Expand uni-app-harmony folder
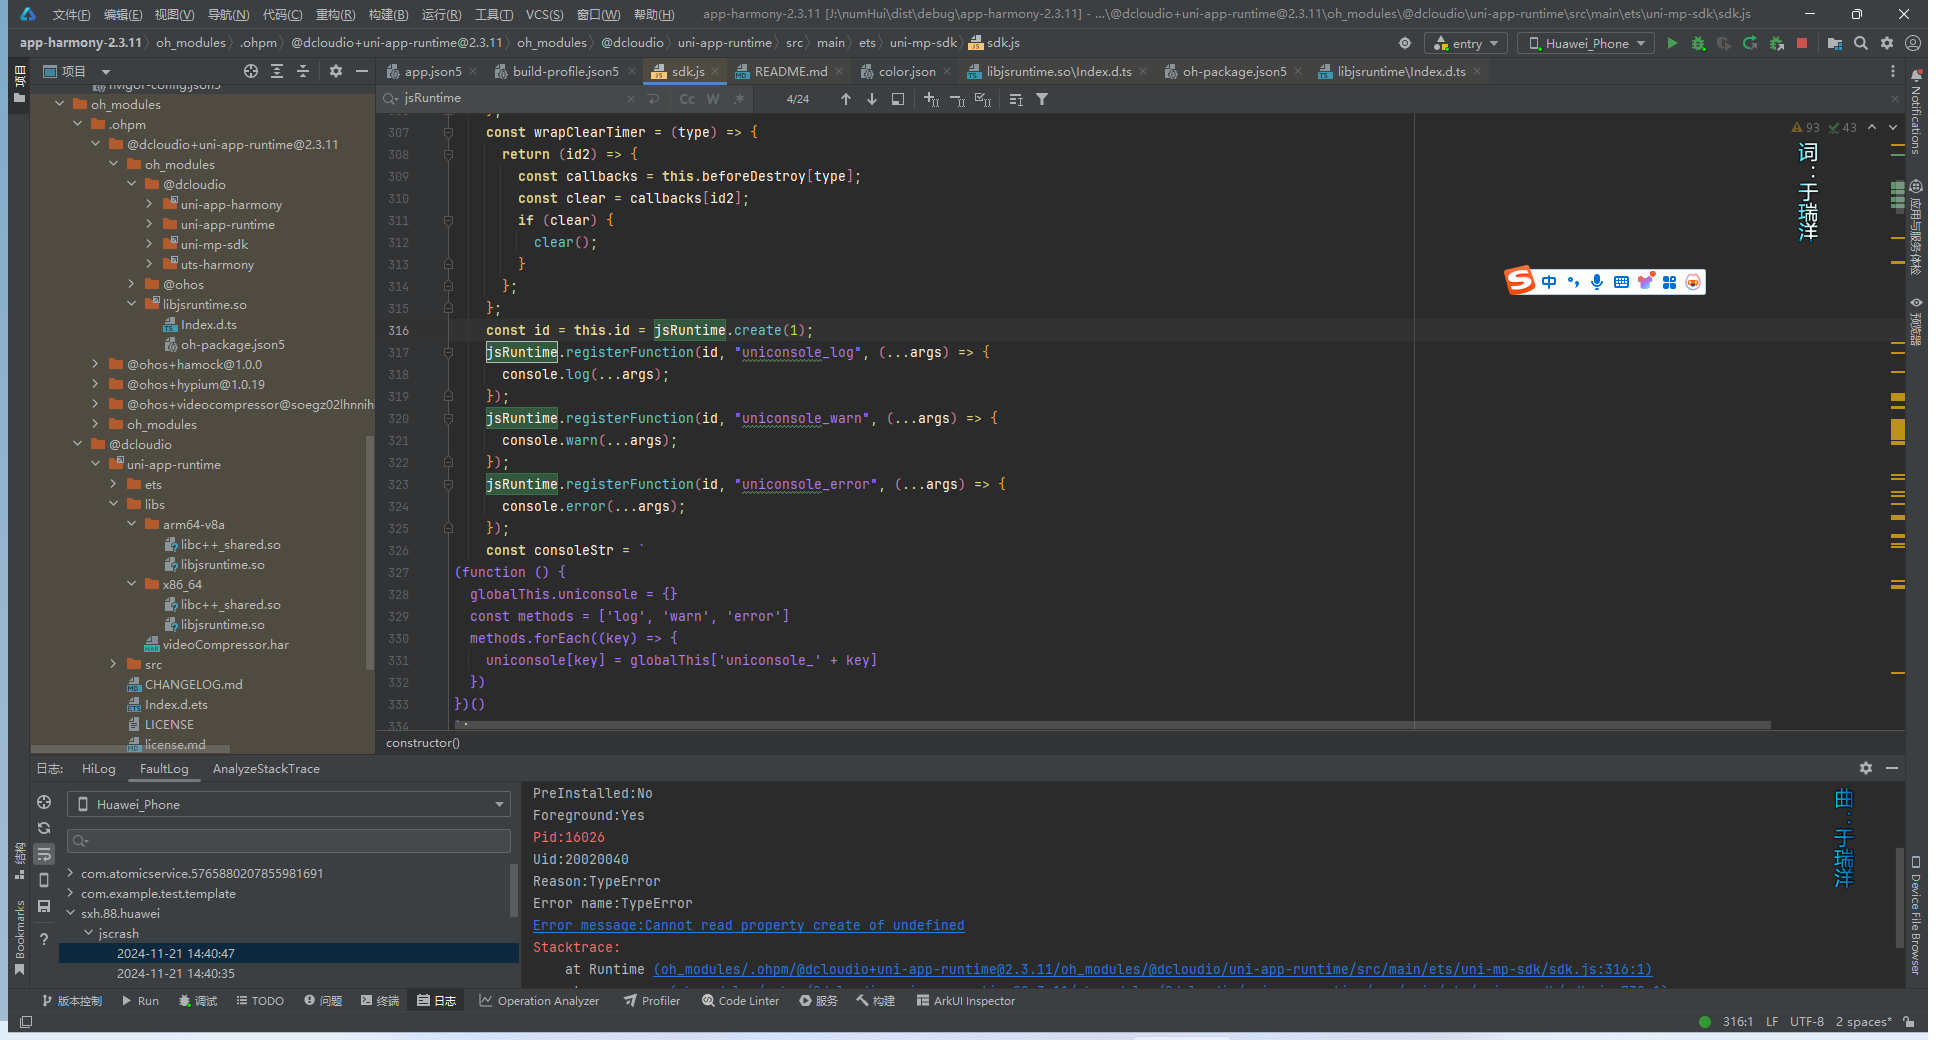The width and height of the screenshot is (1936, 1040). point(149,204)
